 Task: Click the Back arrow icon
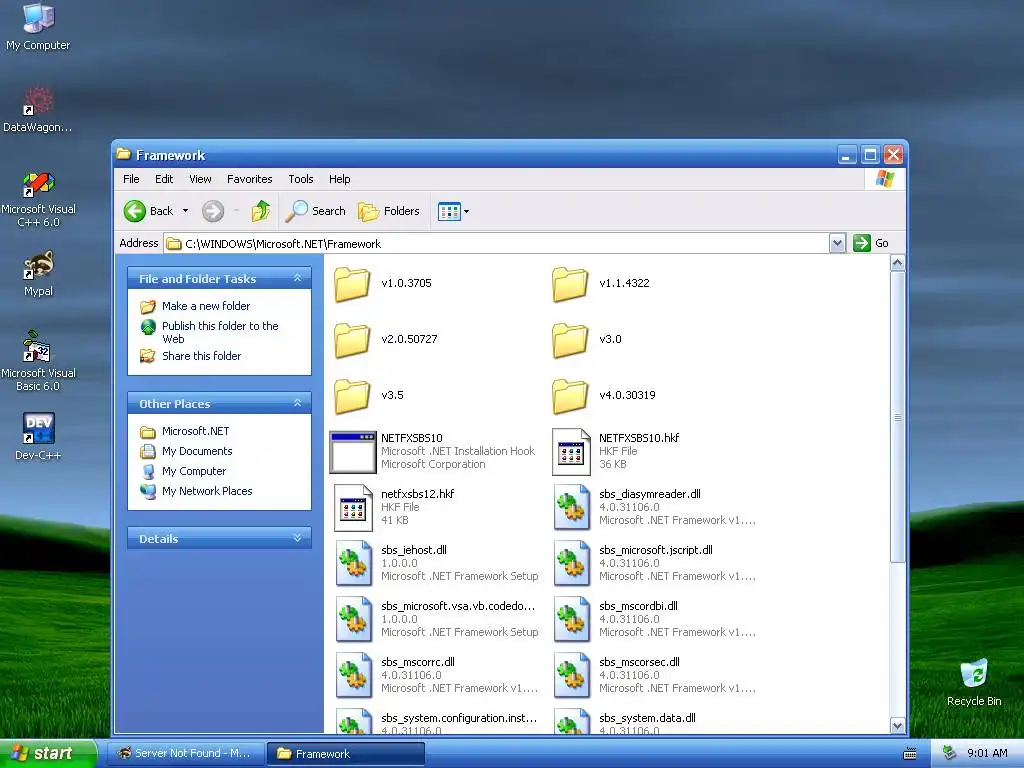pyautogui.click(x=135, y=211)
